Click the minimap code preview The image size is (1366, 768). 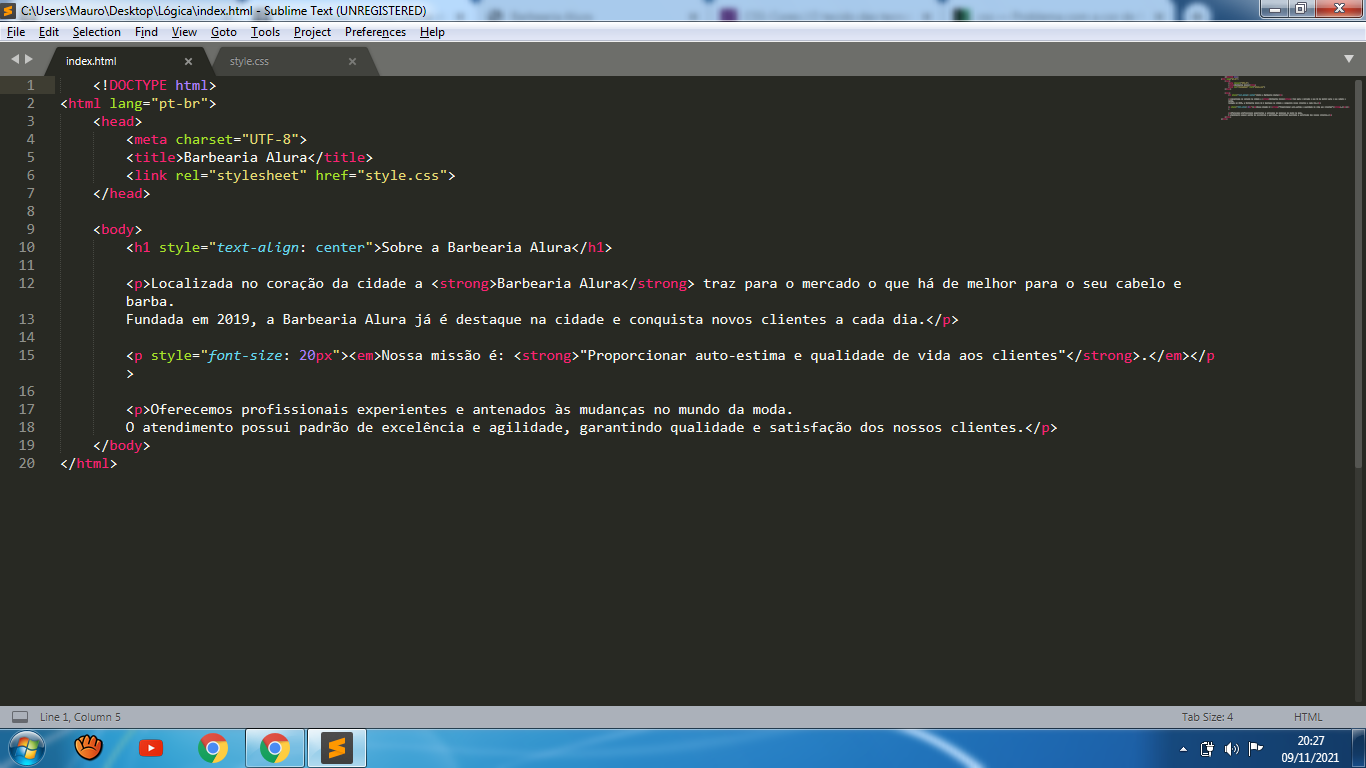(1283, 98)
